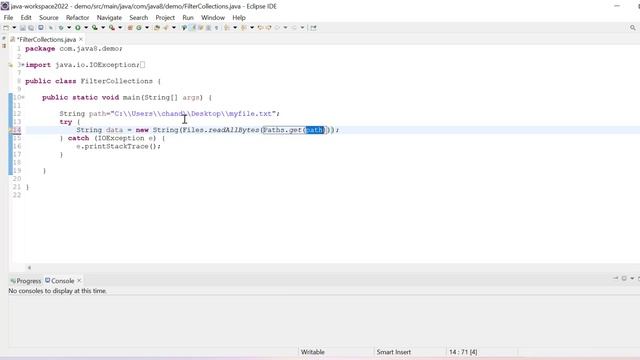Open the Run configurations dropdown arrow

86,28
